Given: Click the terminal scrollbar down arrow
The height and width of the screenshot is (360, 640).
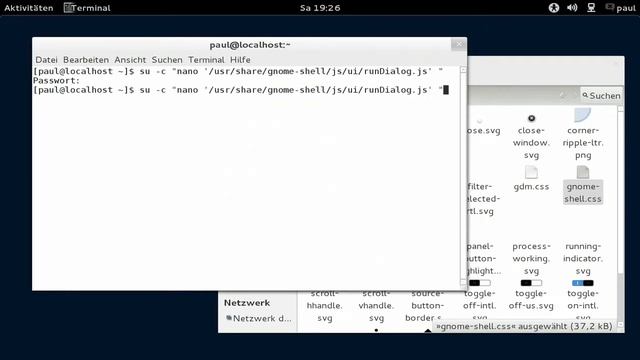Looking at the screenshot, I should [x=463, y=282].
